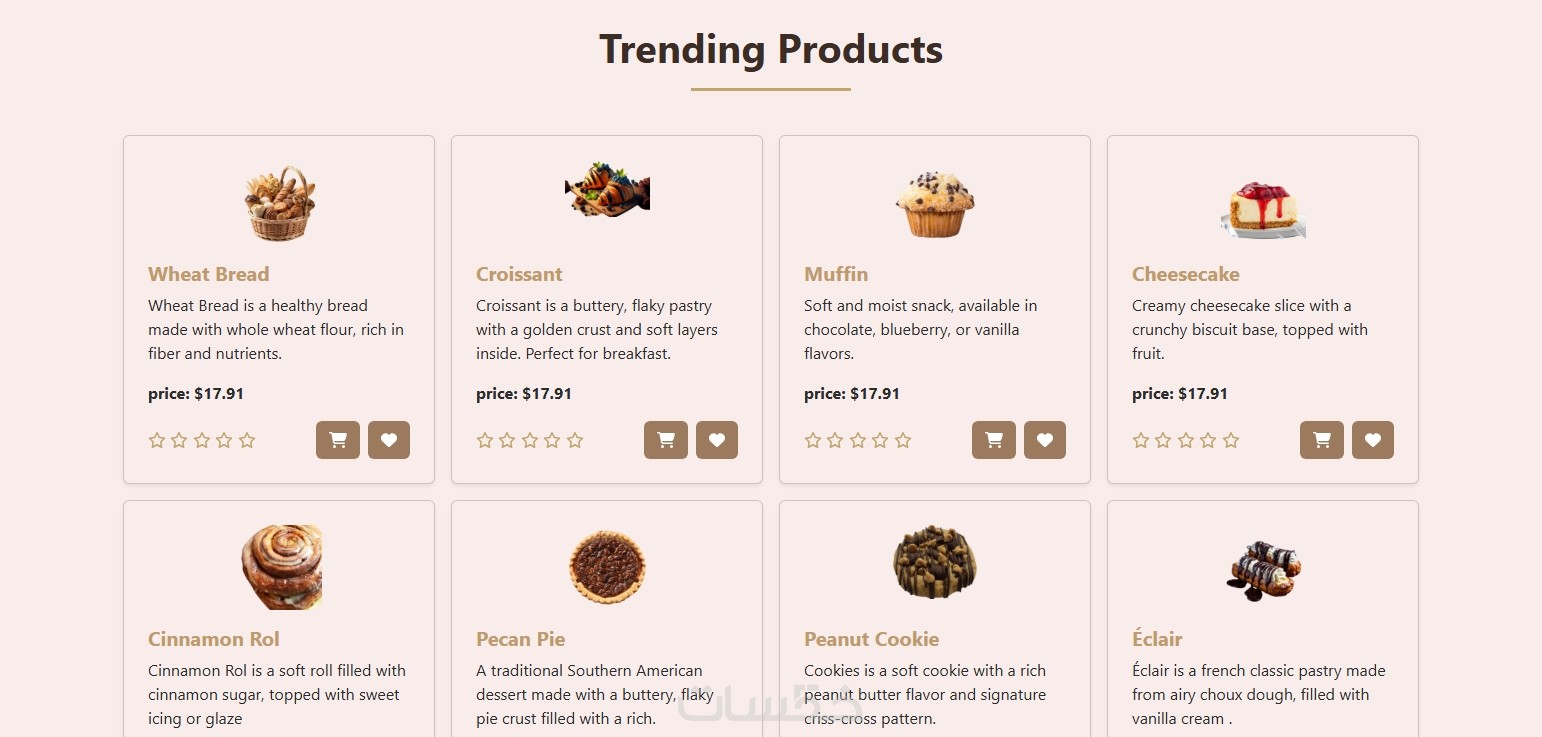
Task: View the Cheesecake slice photo
Action: tap(1263, 209)
